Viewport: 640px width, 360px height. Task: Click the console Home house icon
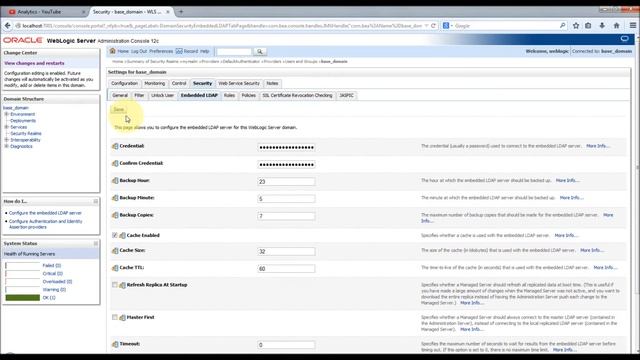113,51
